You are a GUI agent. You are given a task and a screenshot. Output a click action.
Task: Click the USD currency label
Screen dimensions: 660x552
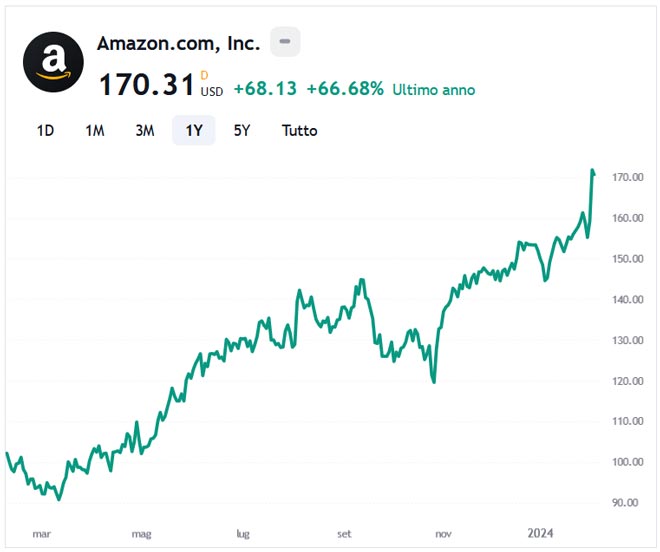coord(212,92)
